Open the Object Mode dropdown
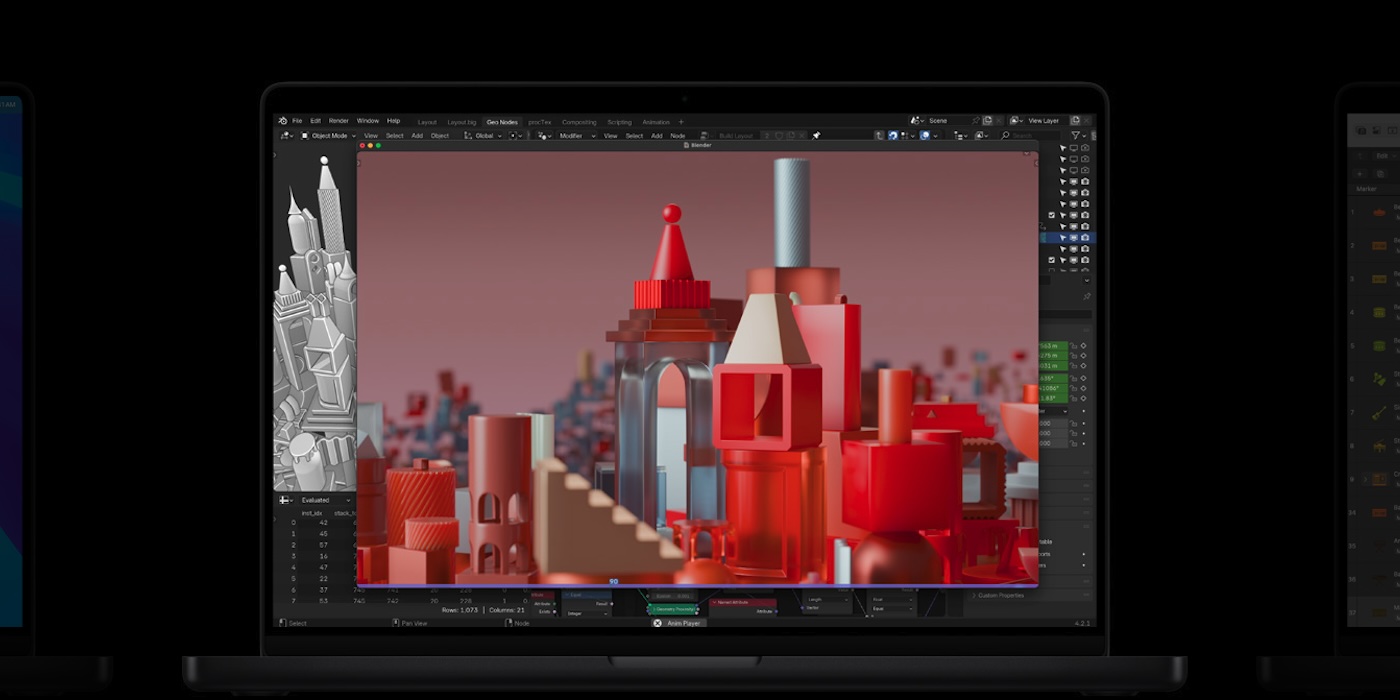 click(328, 136)
